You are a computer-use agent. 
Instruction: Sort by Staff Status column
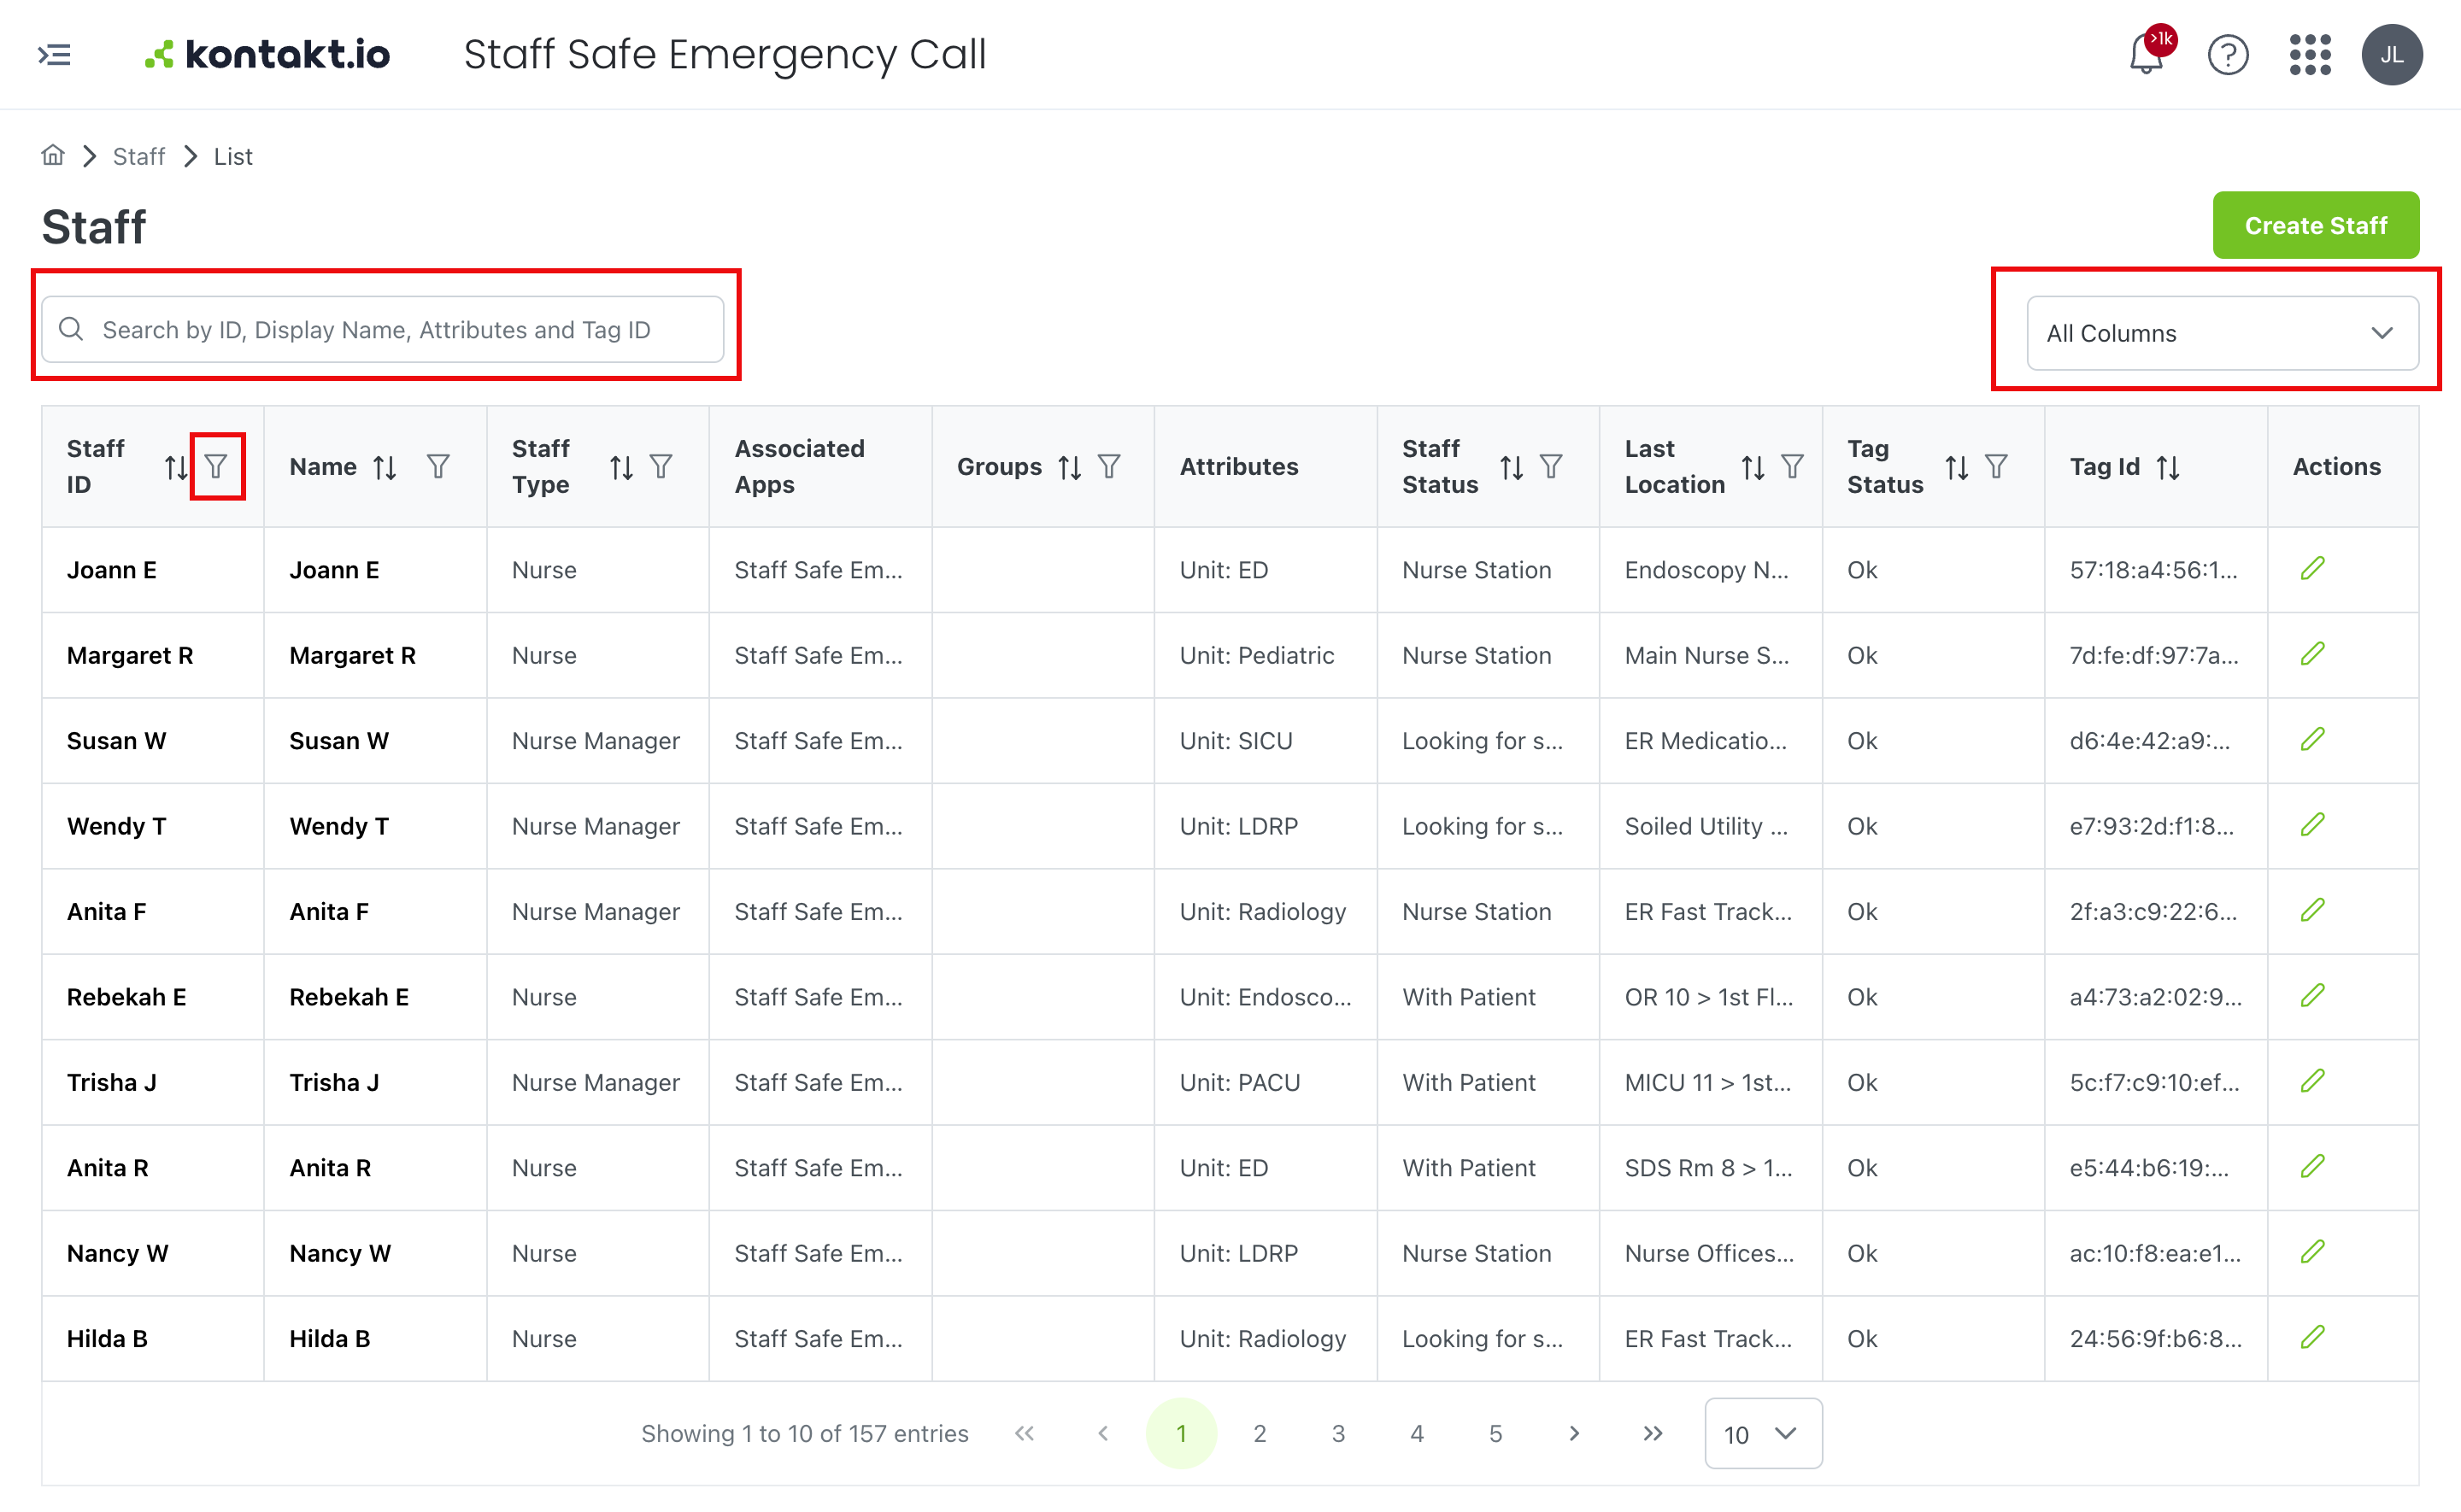(x=1512, y=467)
